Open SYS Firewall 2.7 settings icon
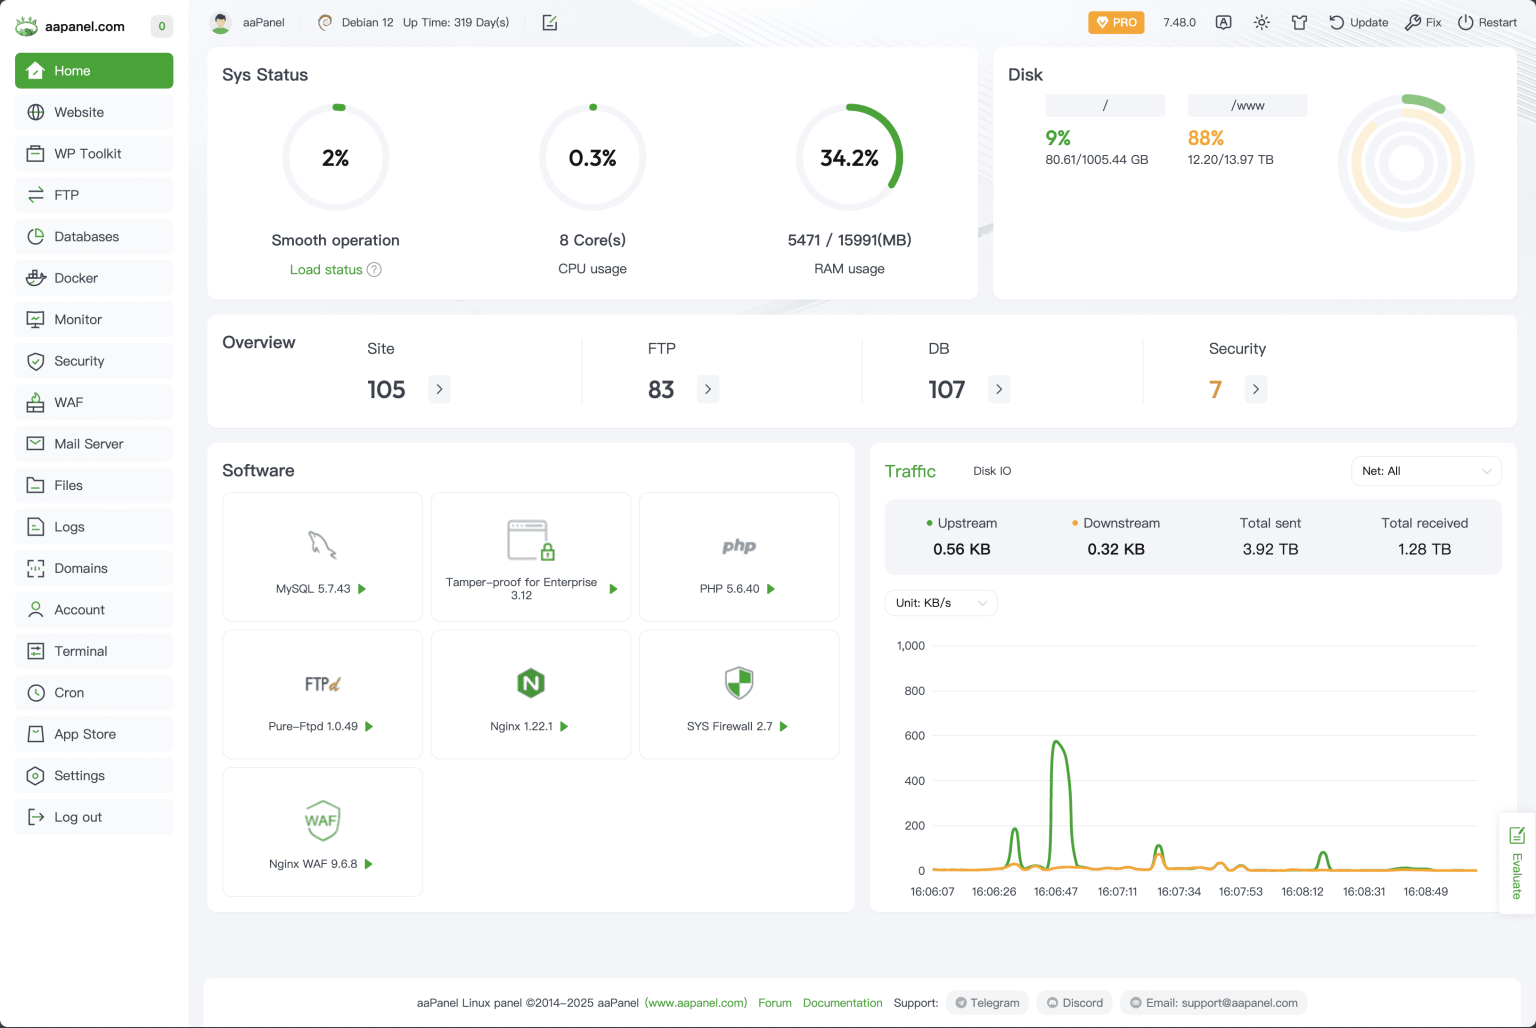 tap(738, 683)
